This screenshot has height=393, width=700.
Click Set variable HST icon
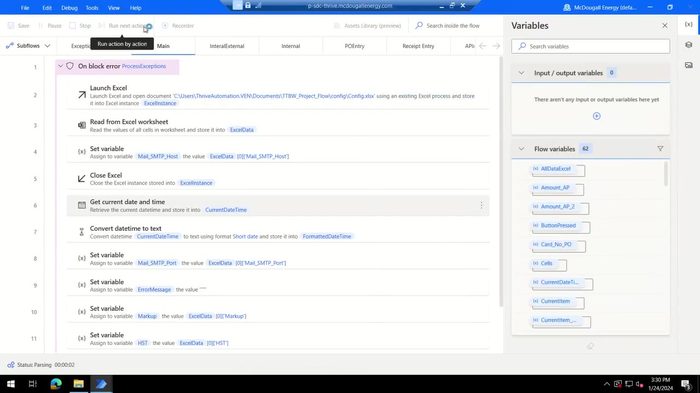click(x=82, y=339)
